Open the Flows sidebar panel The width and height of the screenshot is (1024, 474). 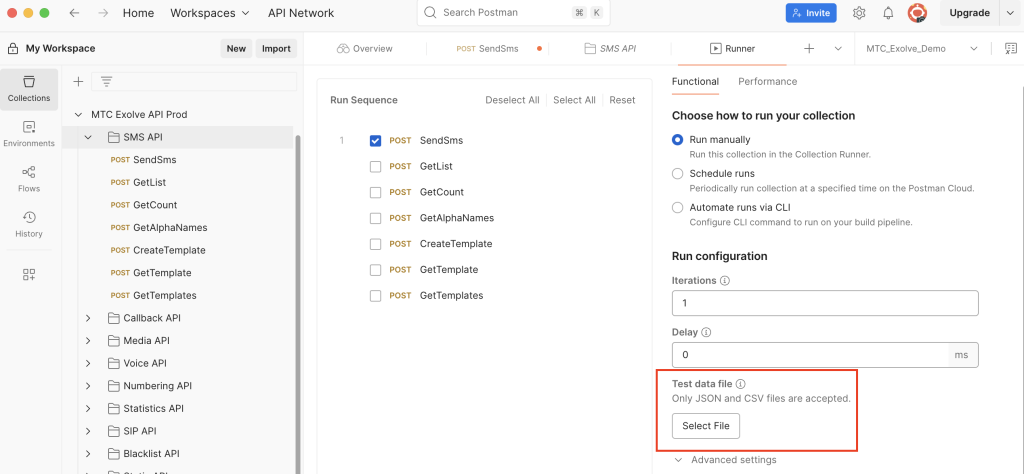[29, 180]
